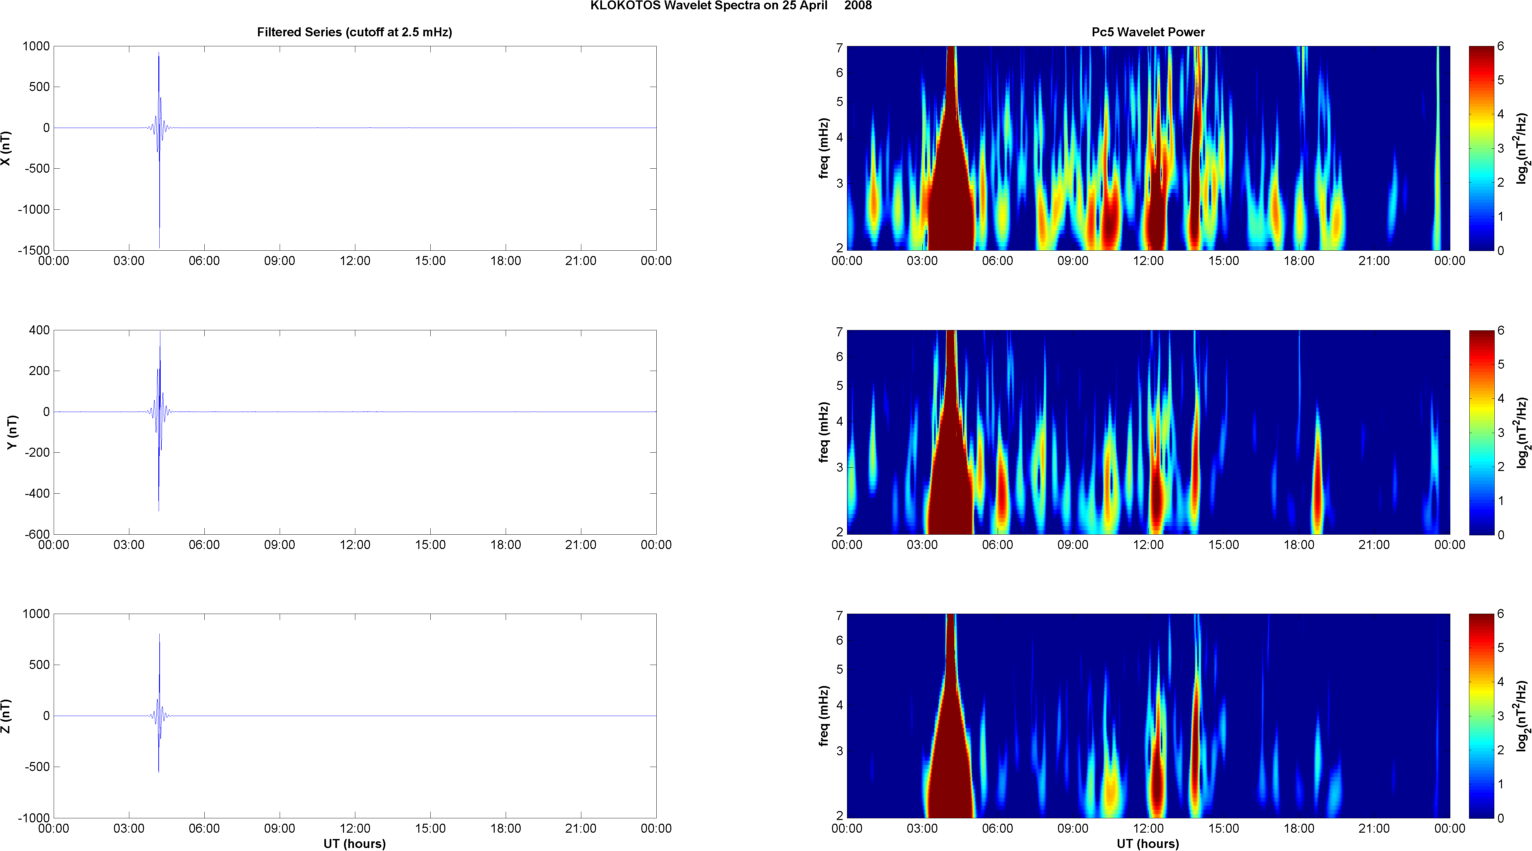Click the '21:00' tick under the bottom wavelet plot
The image size is (1532, 851).
1374,828
